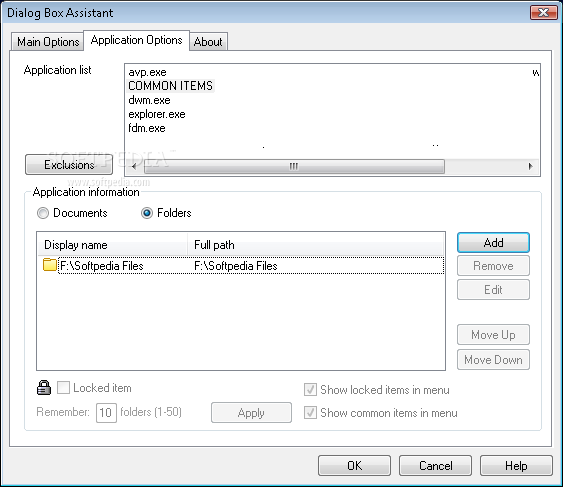Select COMMON ITEMS in the application list
563x487 pixels.
[170, 86]
